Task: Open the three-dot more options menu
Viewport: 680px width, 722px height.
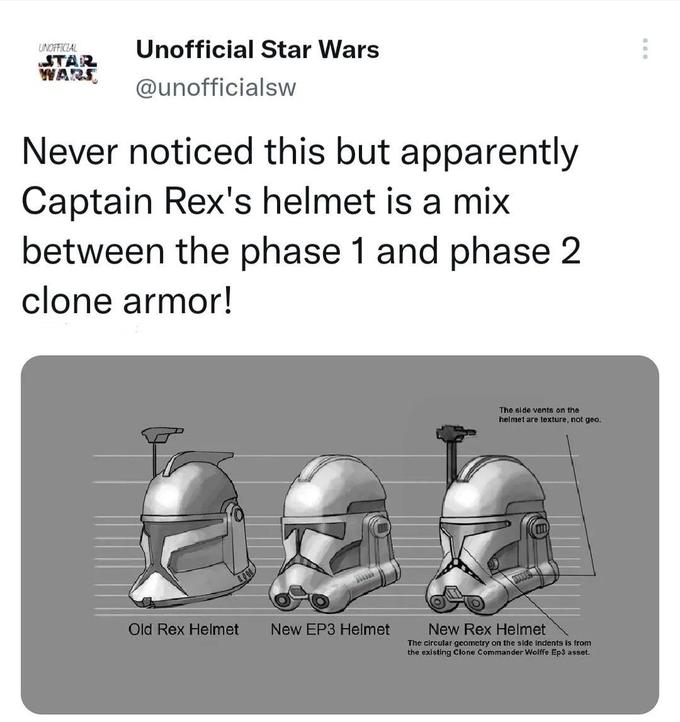Action: (646, 49)
